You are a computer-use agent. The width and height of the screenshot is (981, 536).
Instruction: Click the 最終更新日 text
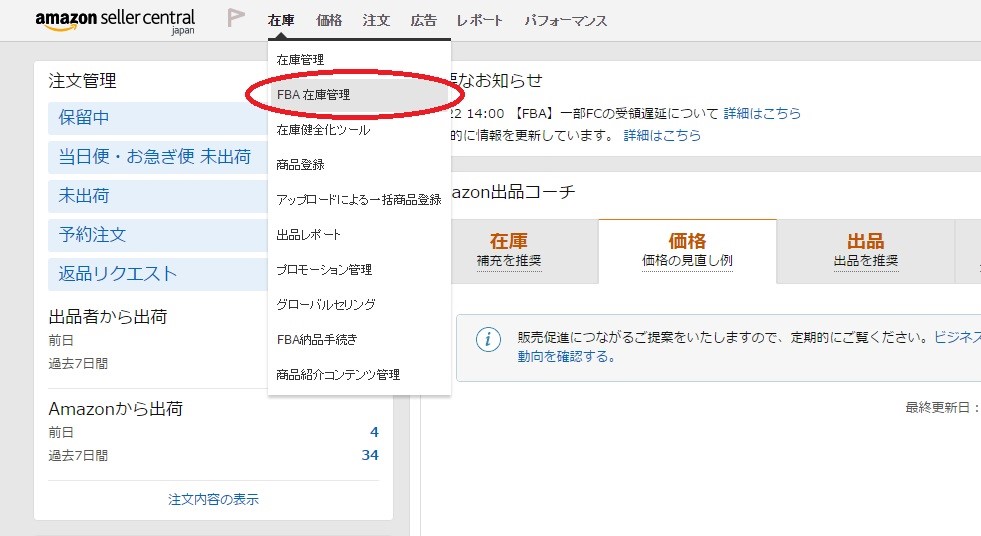(942, 408)
